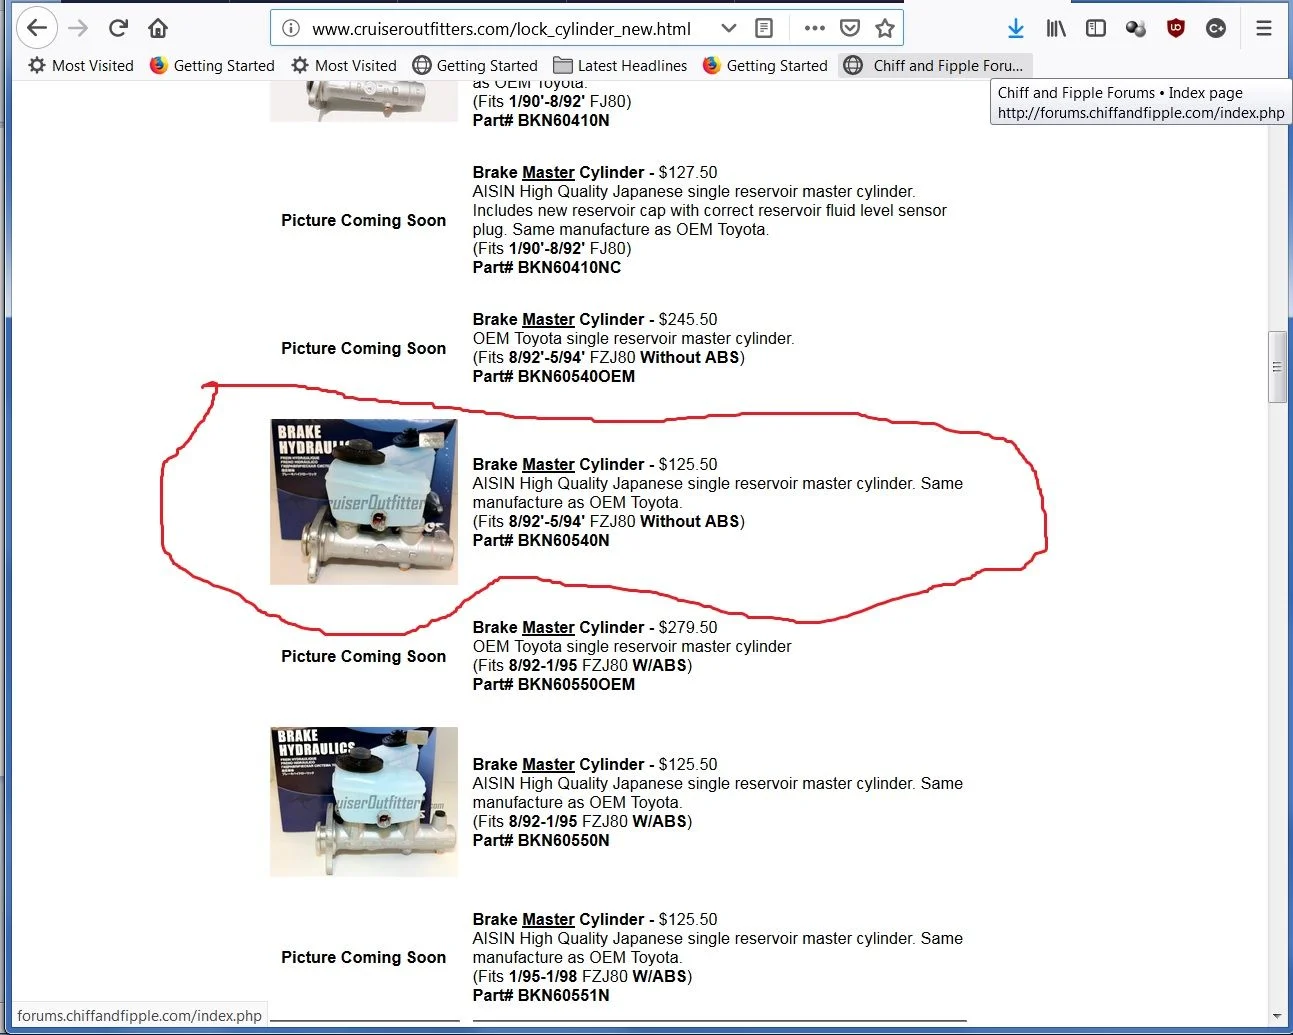Save page to Pocket
The image size is (1293, 1035).
click(850, 28)
